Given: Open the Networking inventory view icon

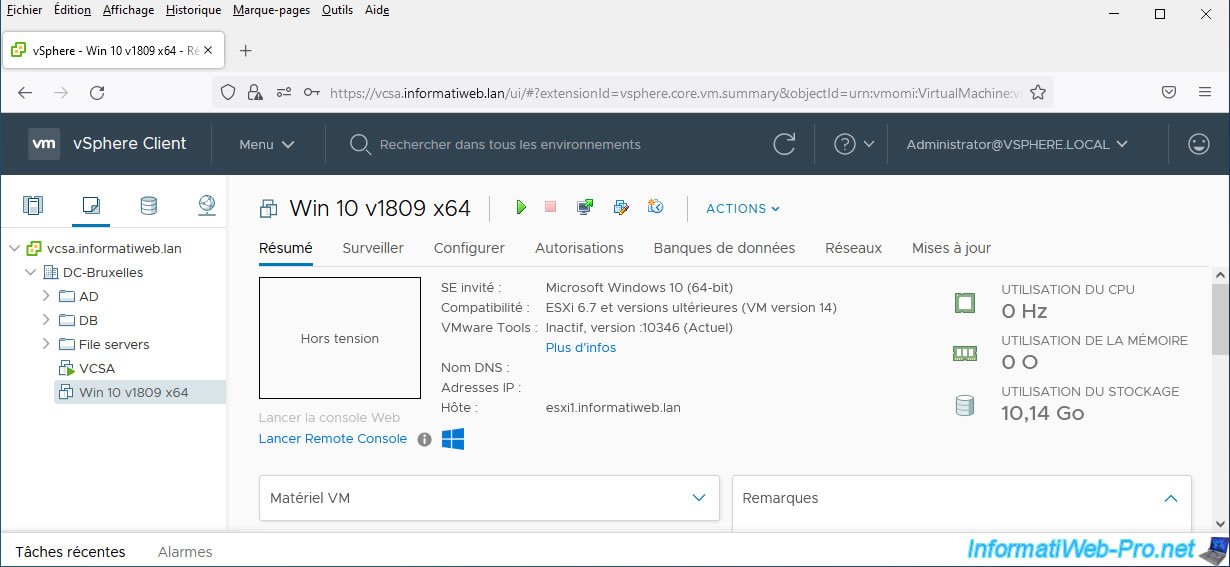Looking at the screenshot, I should click(207, 206).
